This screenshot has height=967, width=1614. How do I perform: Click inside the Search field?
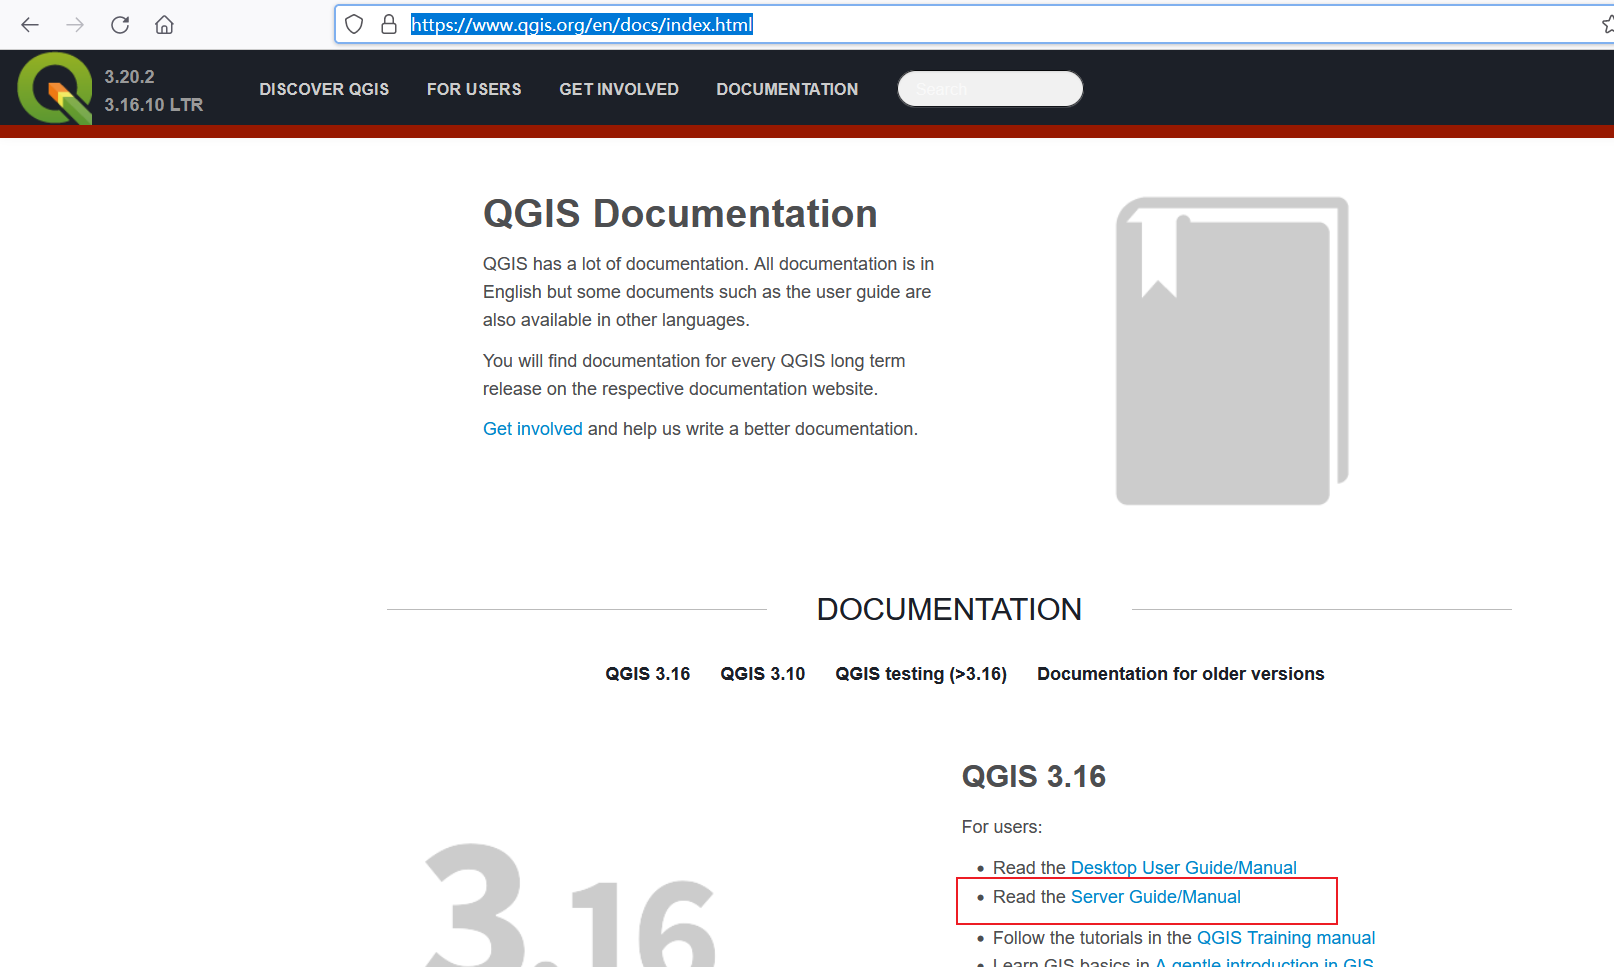(x=990, y=88)
